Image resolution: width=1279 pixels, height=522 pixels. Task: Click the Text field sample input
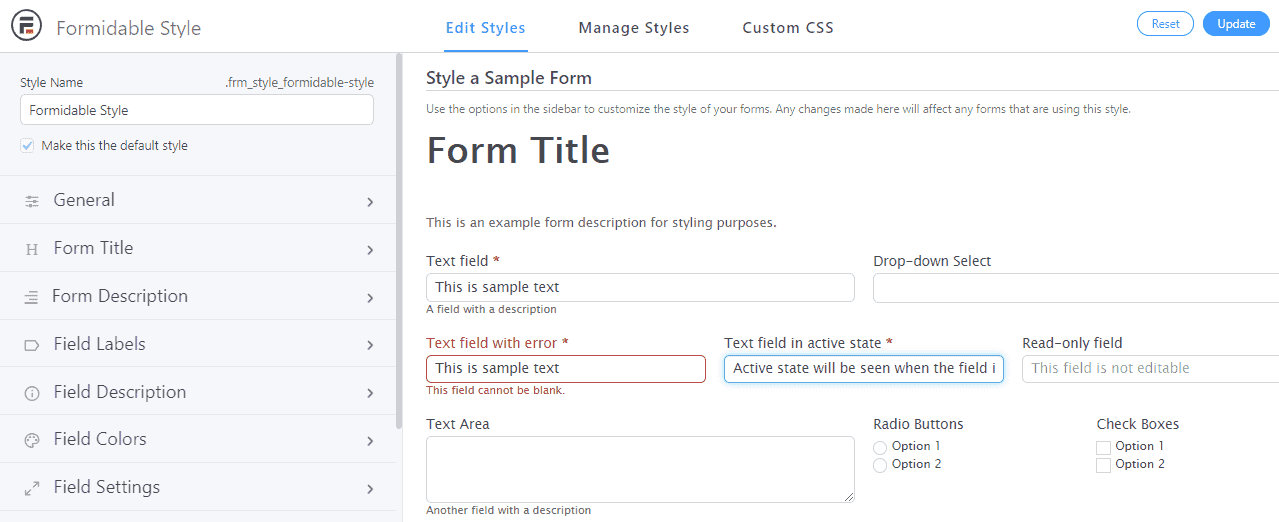pyautogui.click(x=640, y=288)
